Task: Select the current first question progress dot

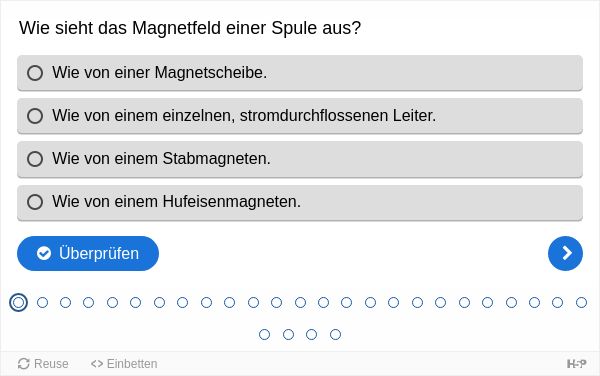Action: pos(18,303)
